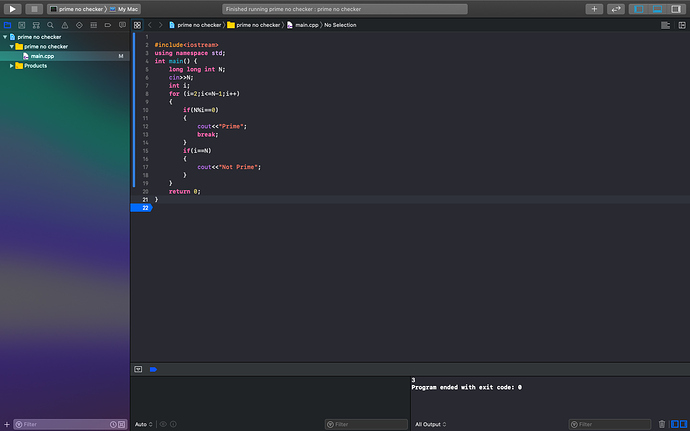
Task: Show the right inspectors panel
Action: tap(676, 9)
